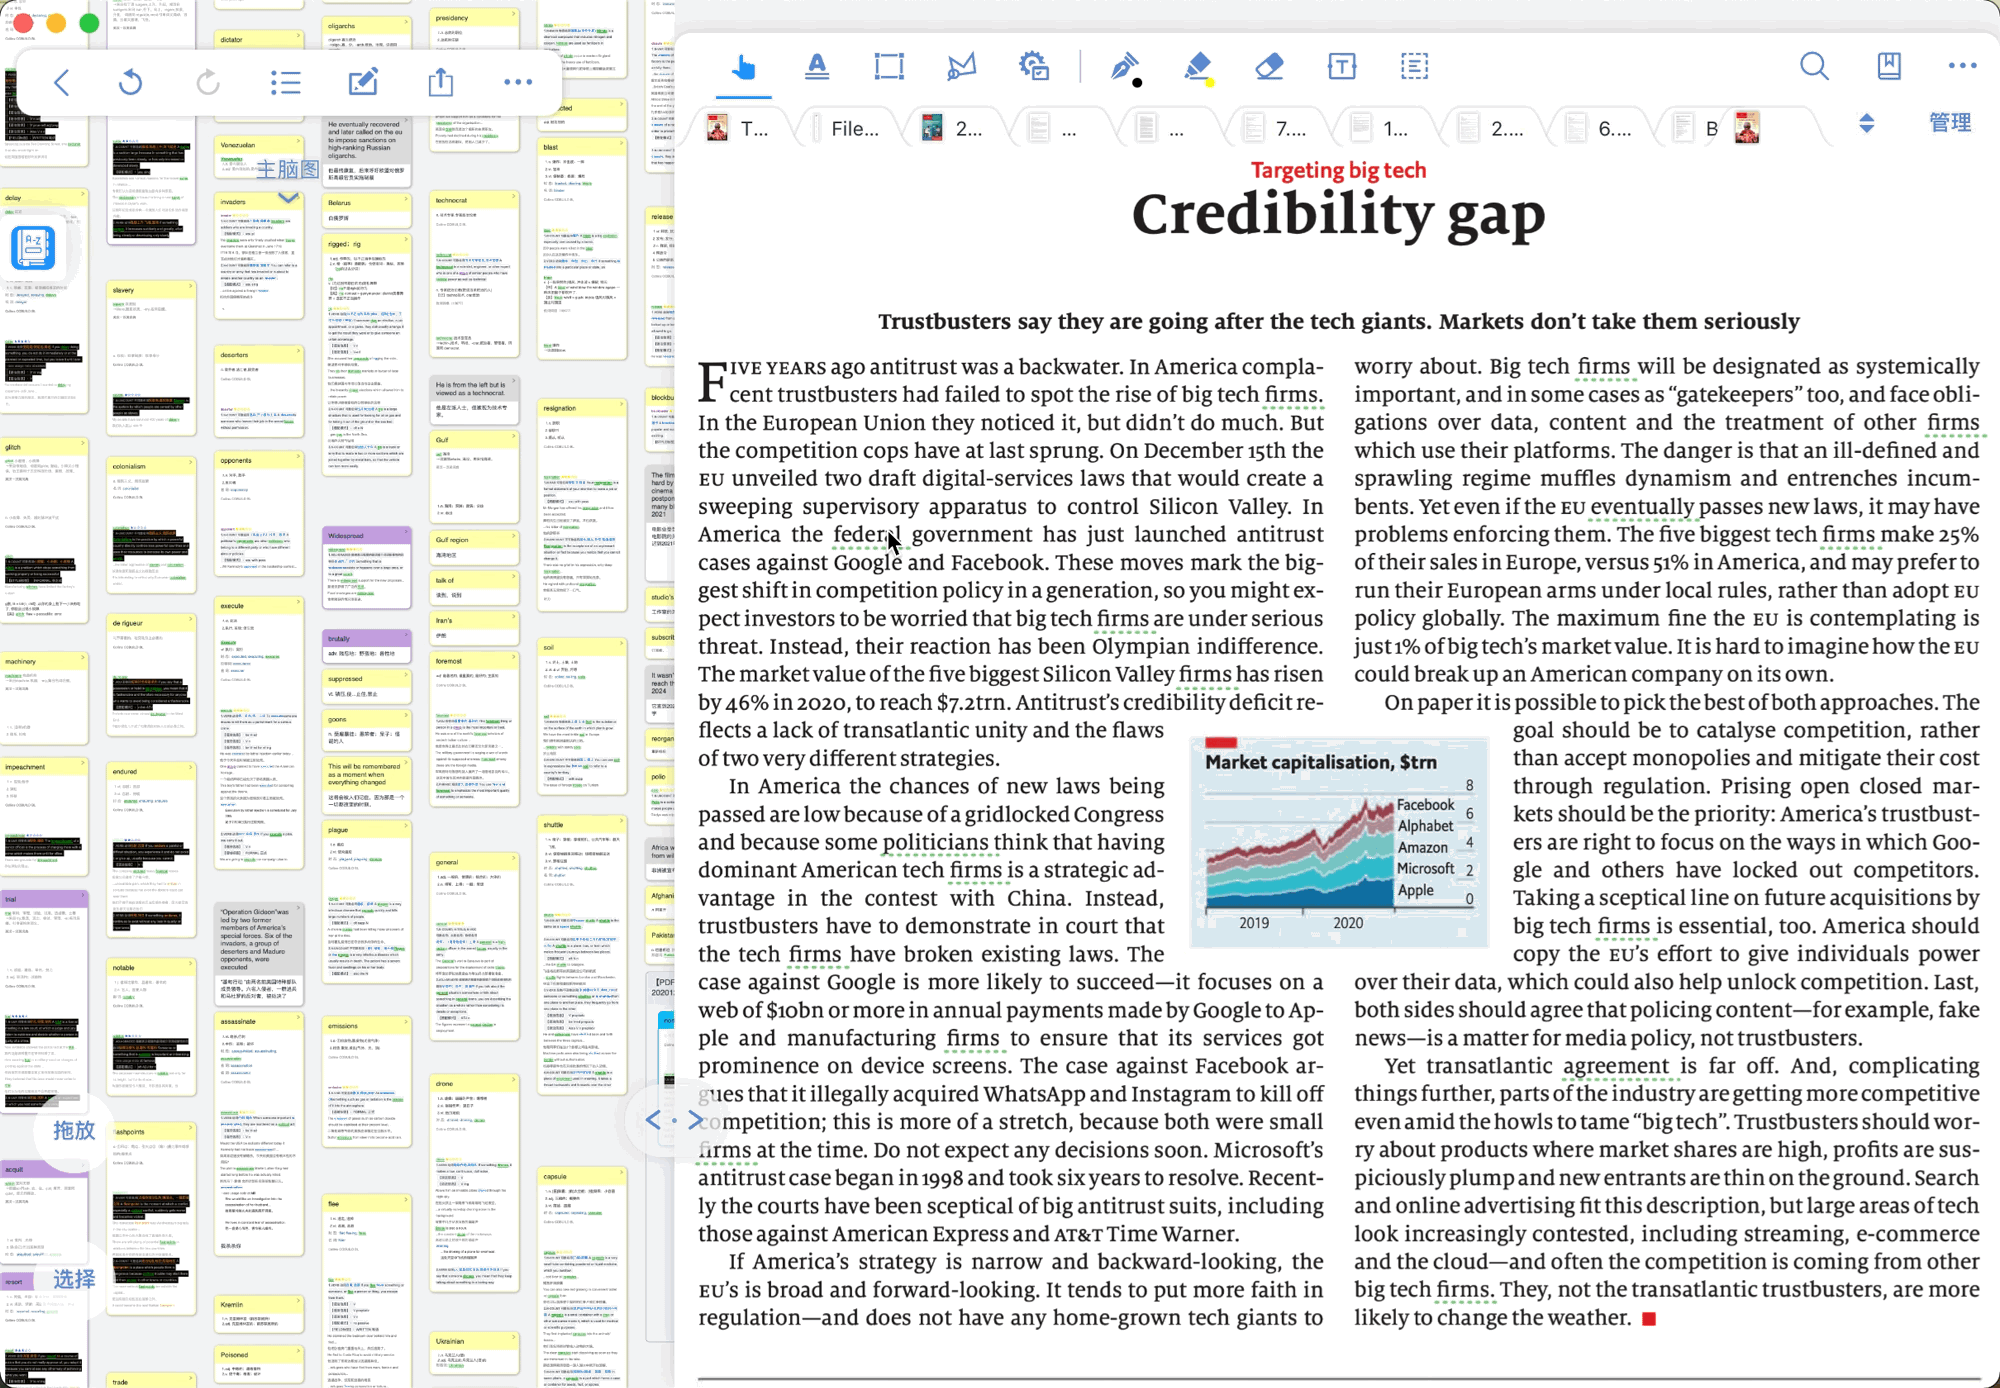Open document search magnifier
This screenshot has width=2000, height=1388.
click(x=1814, y=67)
